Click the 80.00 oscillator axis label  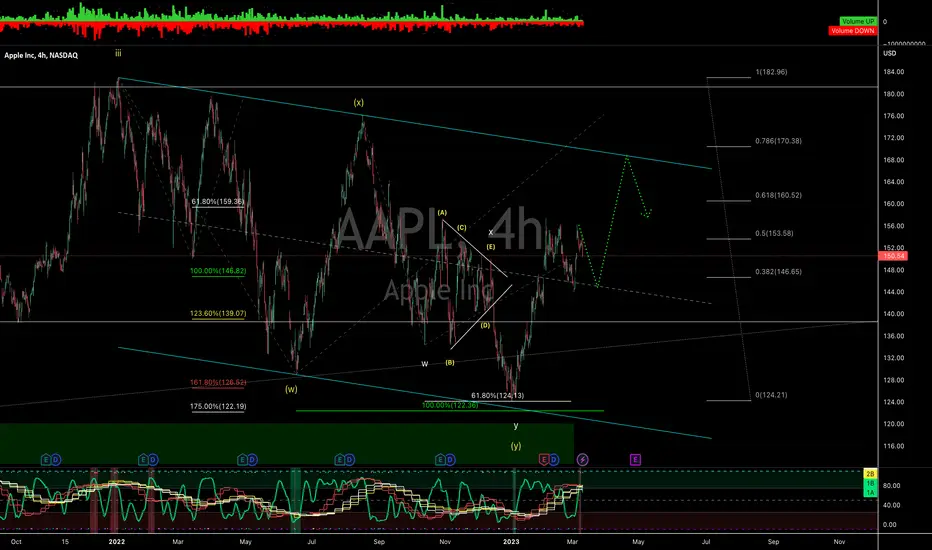click(x=890, y=486)
